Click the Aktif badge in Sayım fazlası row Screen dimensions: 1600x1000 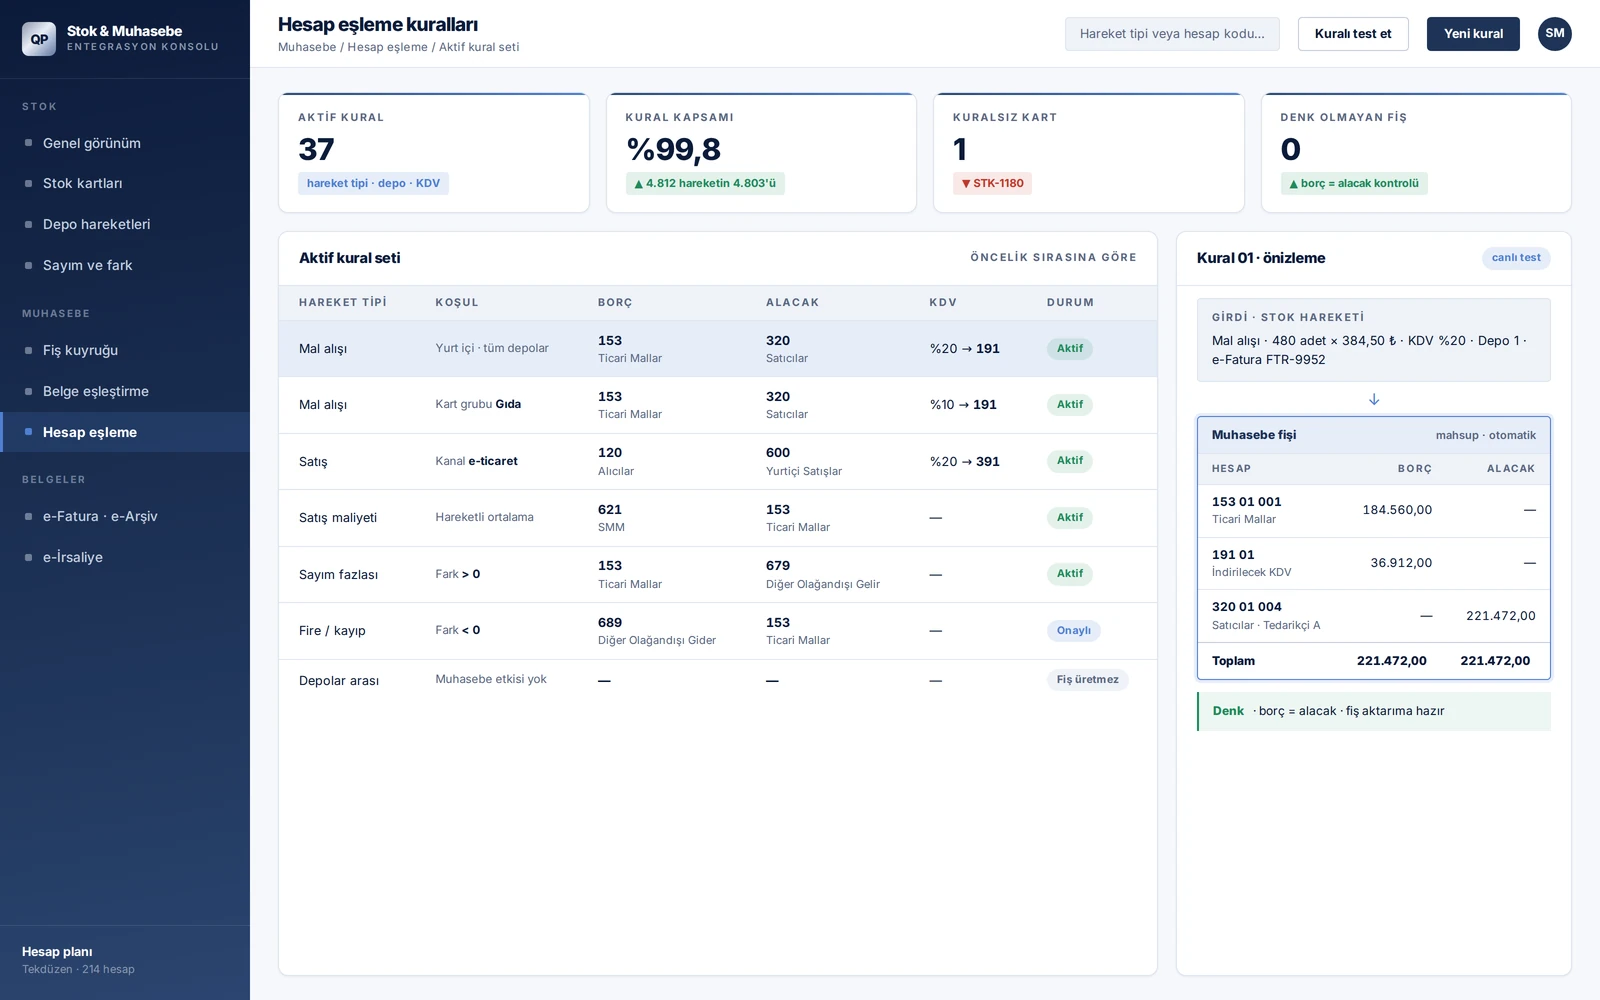click(x=1070, y=574)
